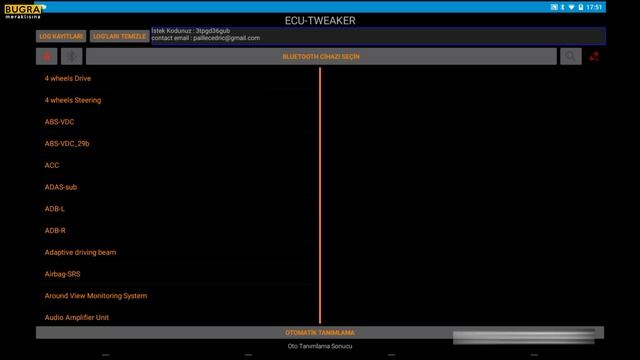Select the 4 wheels Drive ECU
This screenshot has height=360, width=640.
68,78
